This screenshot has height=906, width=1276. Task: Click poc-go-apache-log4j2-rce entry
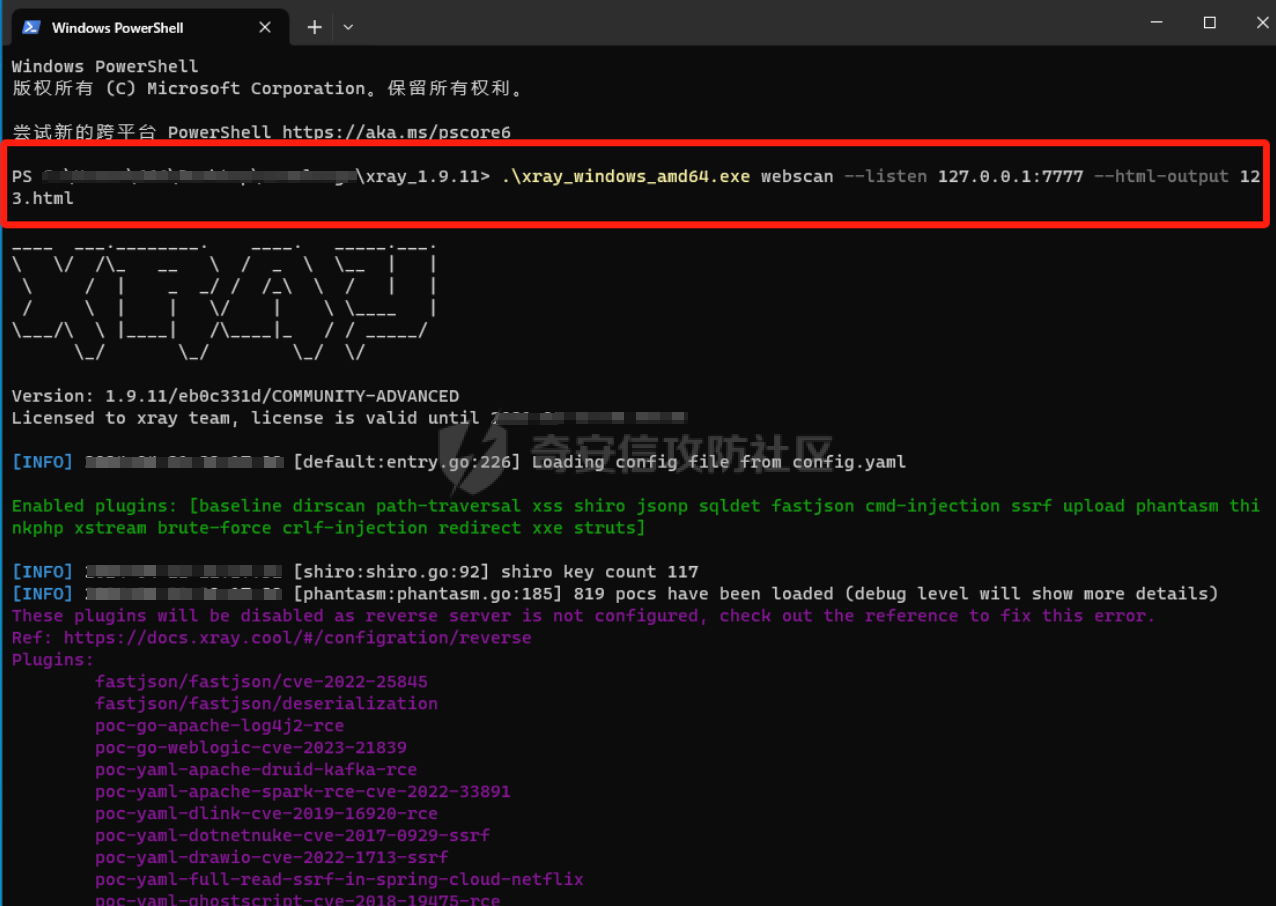click(x=220, y=726)
